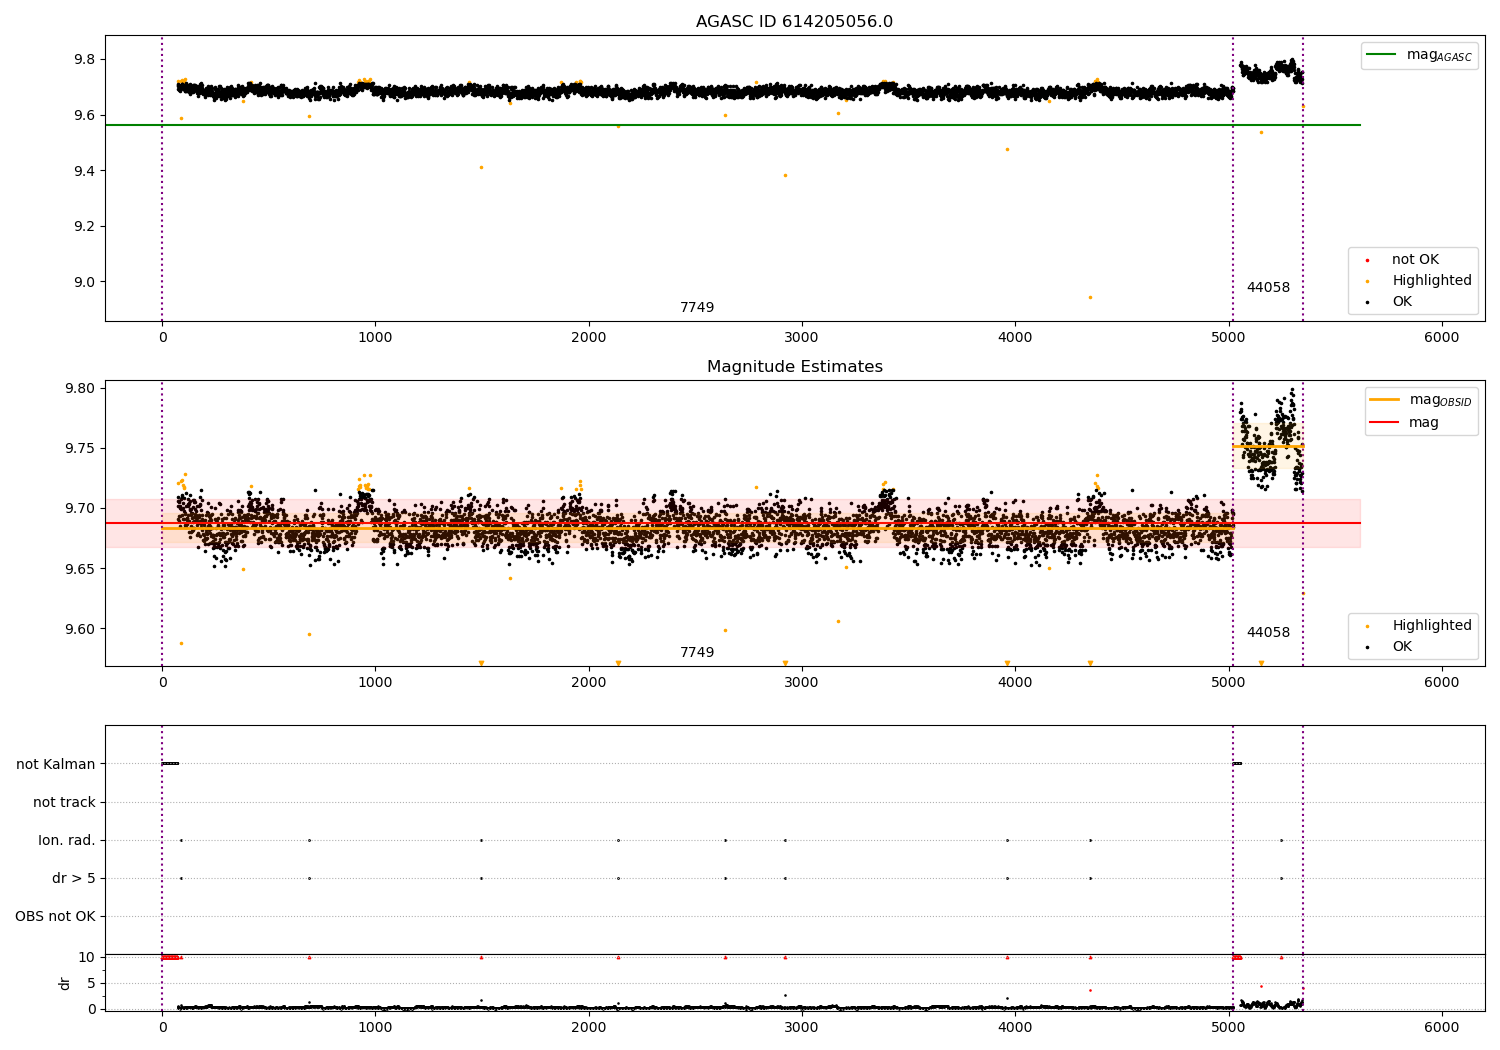Click the 5000 x-tick under the bottom plot
The height and width of the screenshot is (1050, 1500).
point(1228,1027)
